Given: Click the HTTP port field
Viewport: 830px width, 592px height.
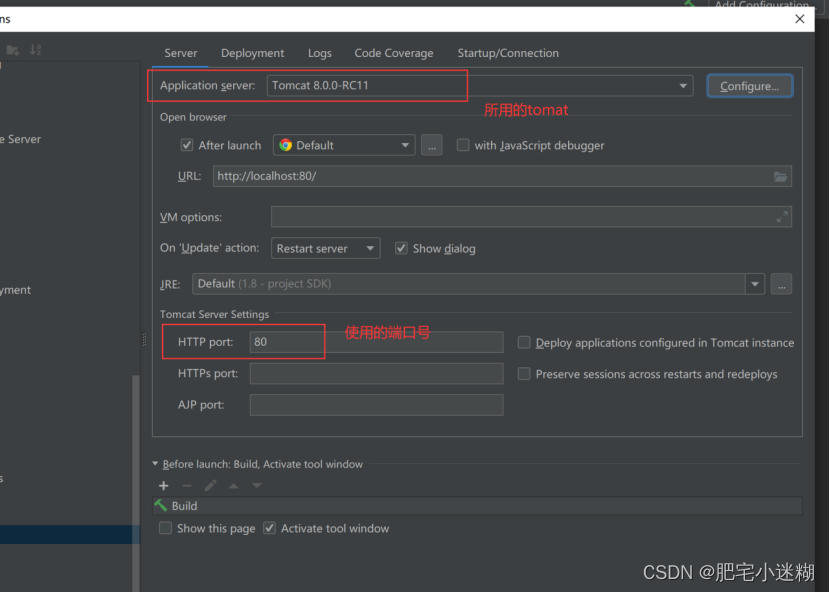Looking at the screenshot, I should 376,342.
